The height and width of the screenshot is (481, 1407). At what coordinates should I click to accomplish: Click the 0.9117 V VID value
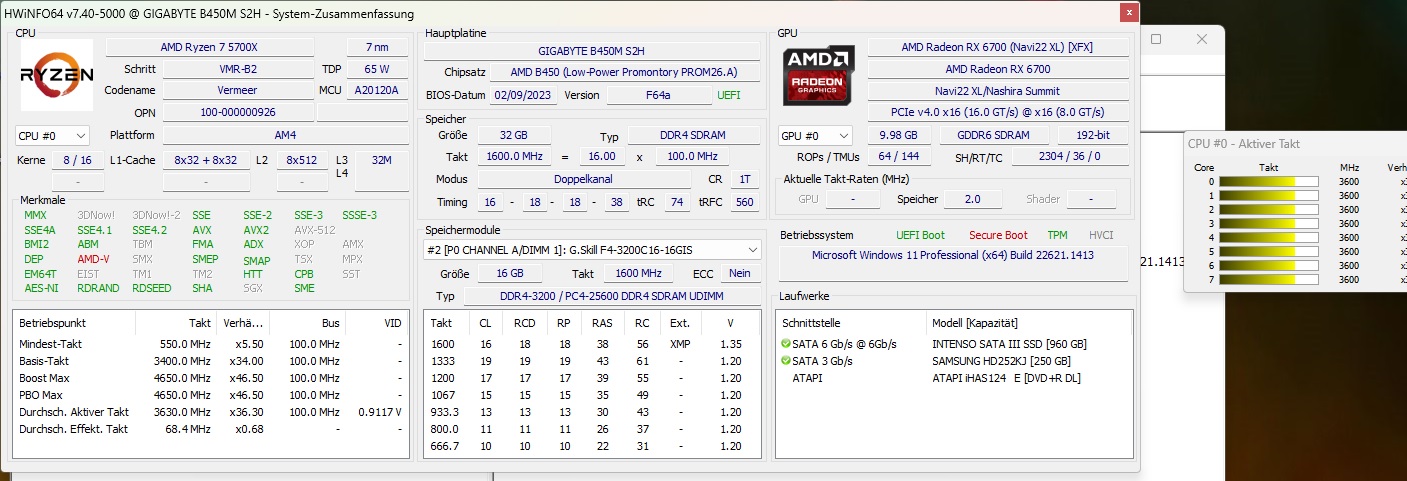click(x=379, y=412)
